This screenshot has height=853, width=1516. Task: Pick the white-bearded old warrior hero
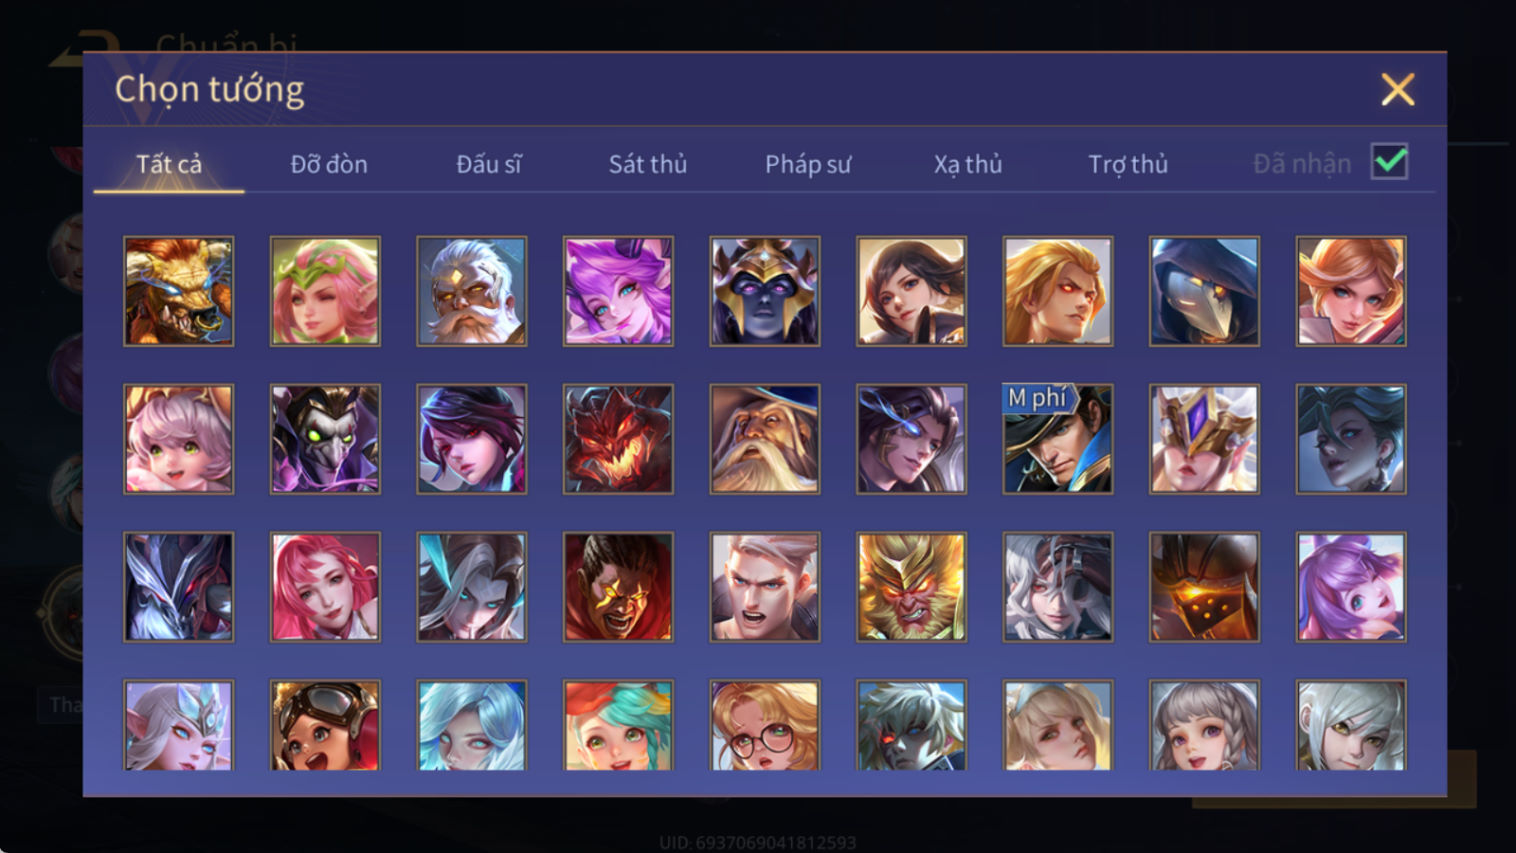pos(471,291)
